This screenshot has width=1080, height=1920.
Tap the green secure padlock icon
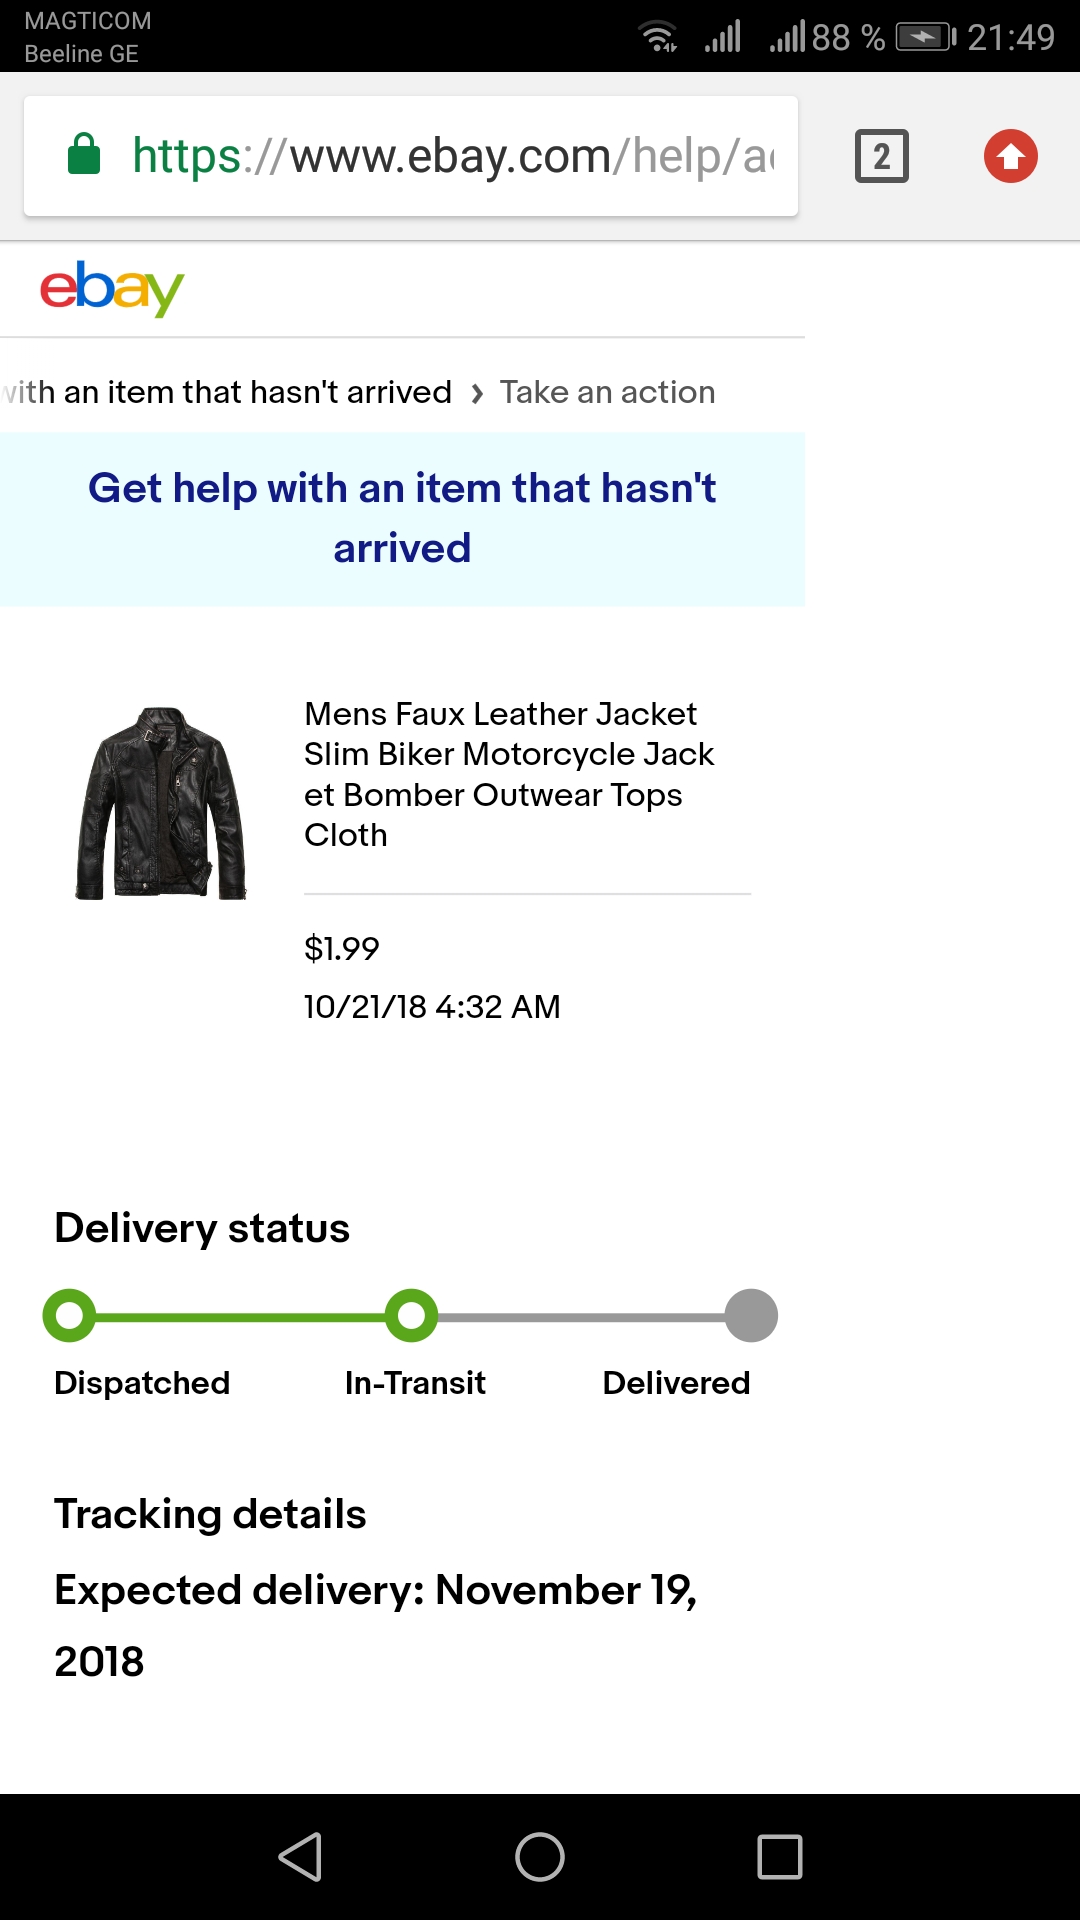tap(84, 155)
